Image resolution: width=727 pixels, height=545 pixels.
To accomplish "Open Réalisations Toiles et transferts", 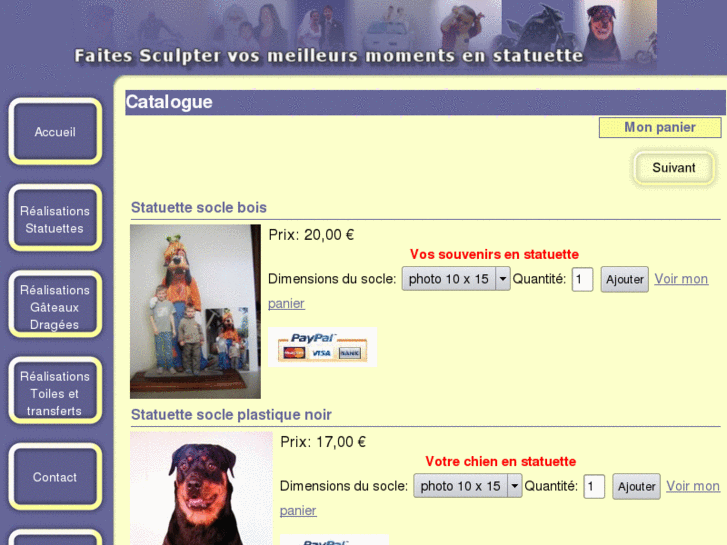I will pos(55,393).
